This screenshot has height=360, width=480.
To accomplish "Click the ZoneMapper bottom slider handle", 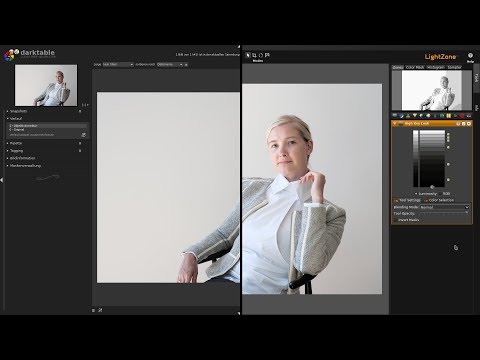I will 432,187.
